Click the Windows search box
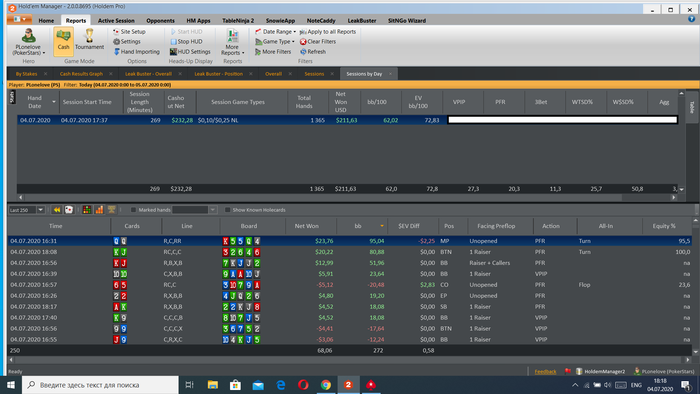The width and height of the screenshot is (700, 394). tap(100, 385)
